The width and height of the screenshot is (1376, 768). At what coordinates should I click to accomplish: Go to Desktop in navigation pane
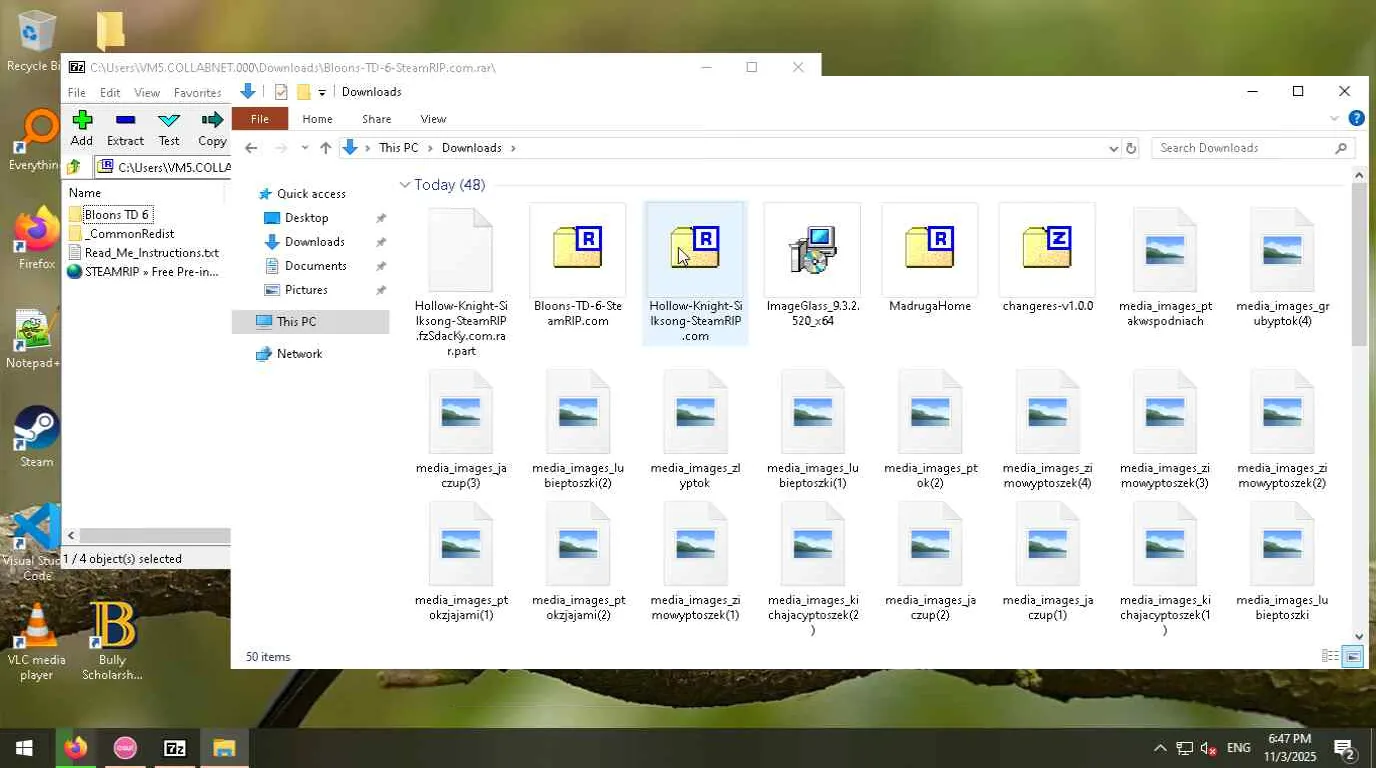[306, 218]
